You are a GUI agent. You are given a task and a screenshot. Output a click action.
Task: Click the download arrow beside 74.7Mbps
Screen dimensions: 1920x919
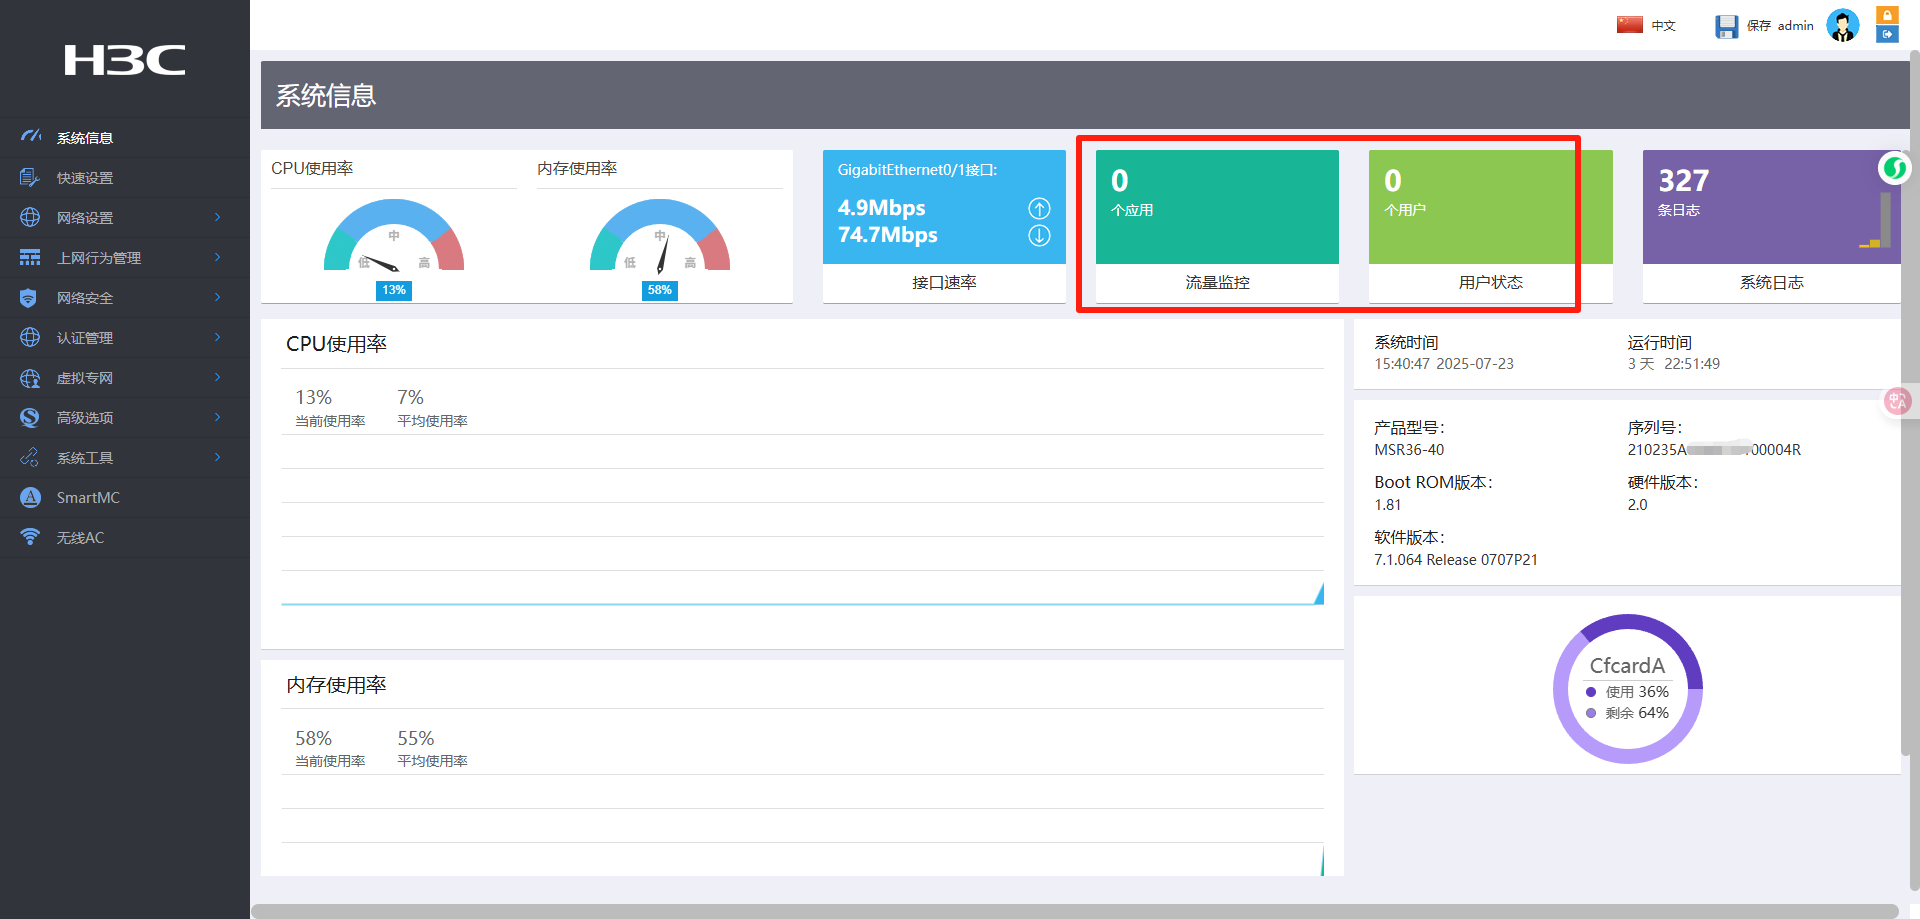tap(1040, 235)
